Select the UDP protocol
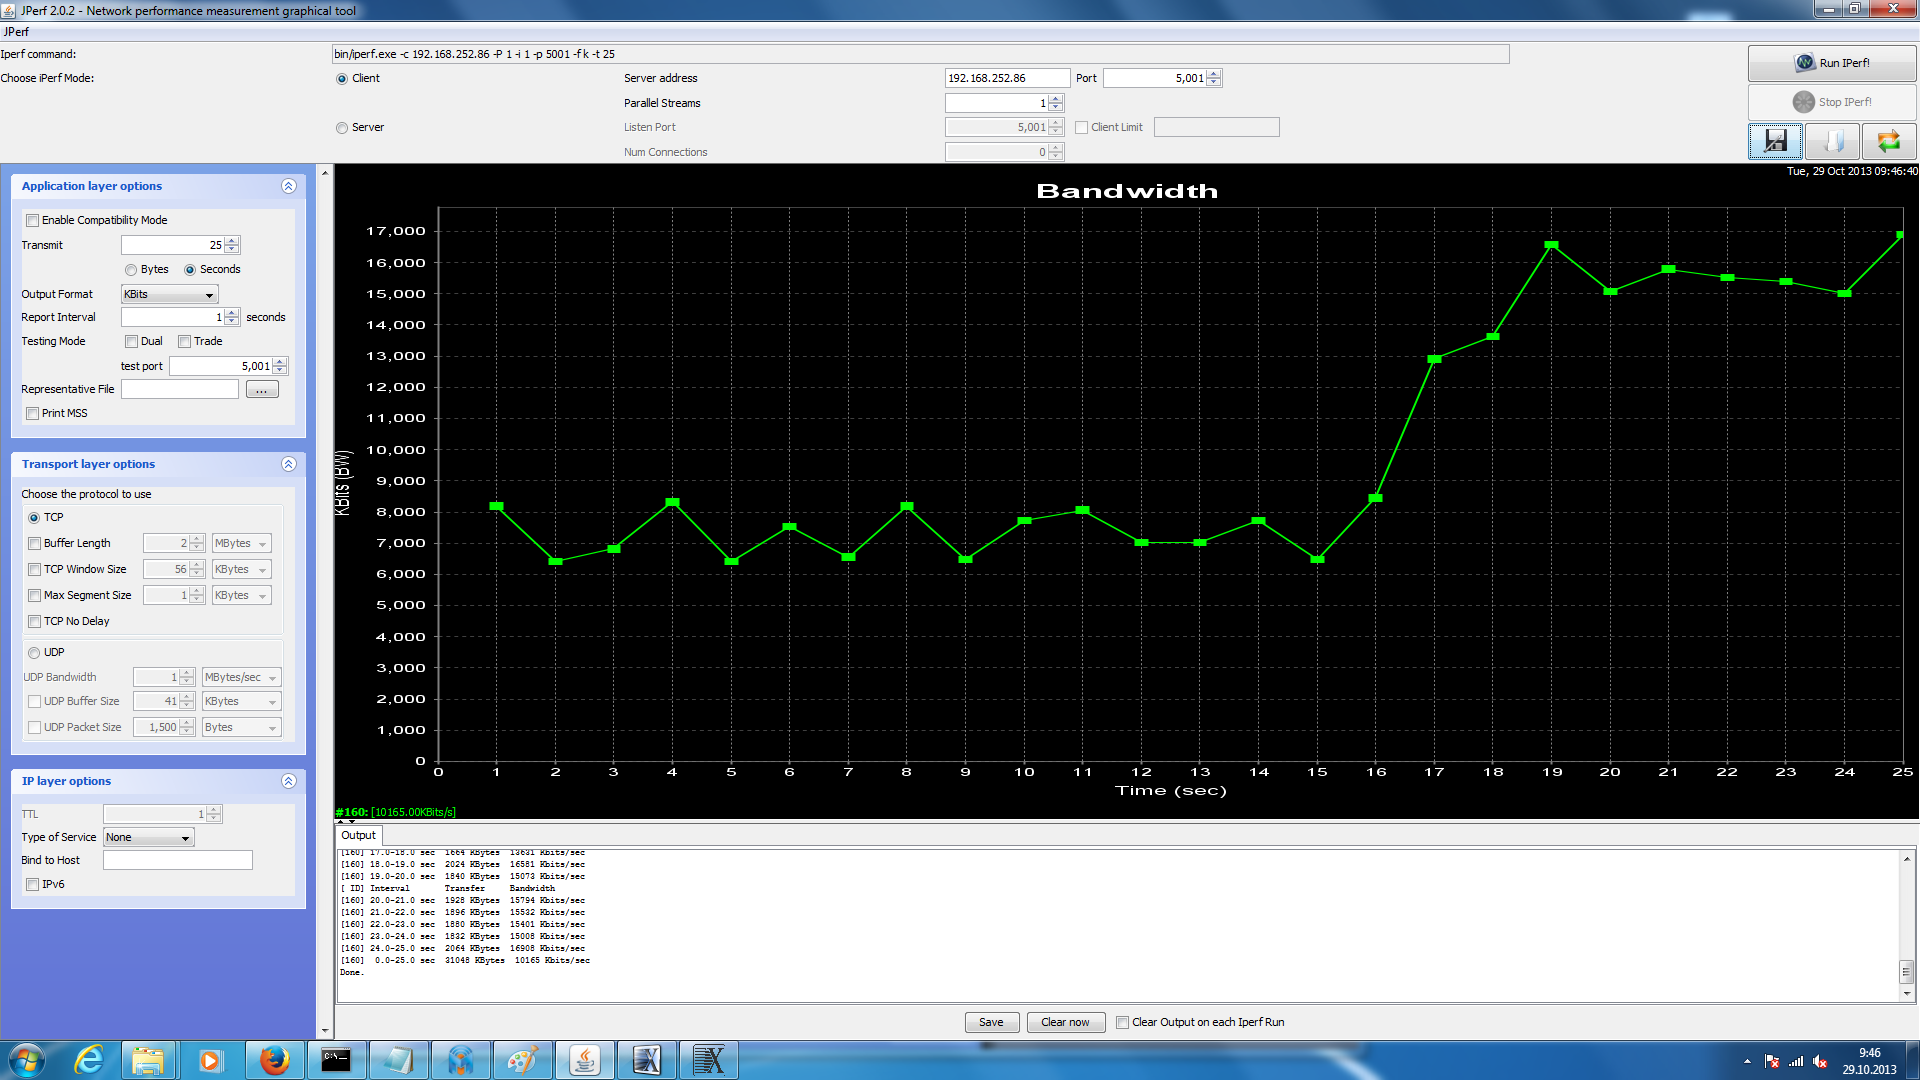 (x=34, y=653)
